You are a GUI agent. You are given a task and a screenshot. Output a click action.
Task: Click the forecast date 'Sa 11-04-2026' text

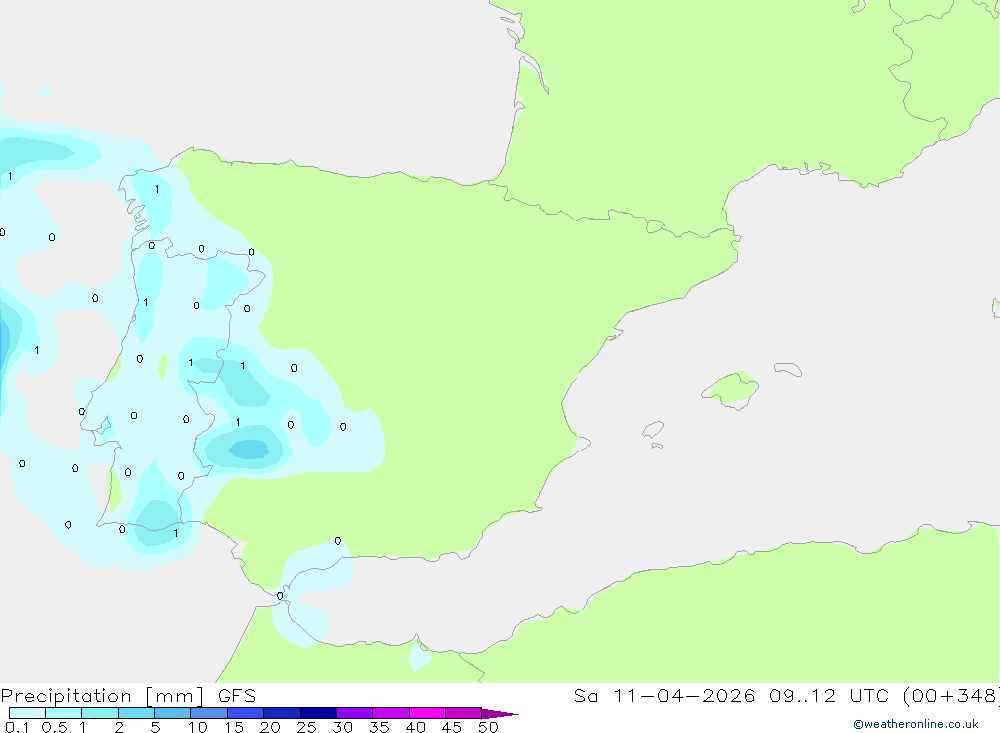664,695
